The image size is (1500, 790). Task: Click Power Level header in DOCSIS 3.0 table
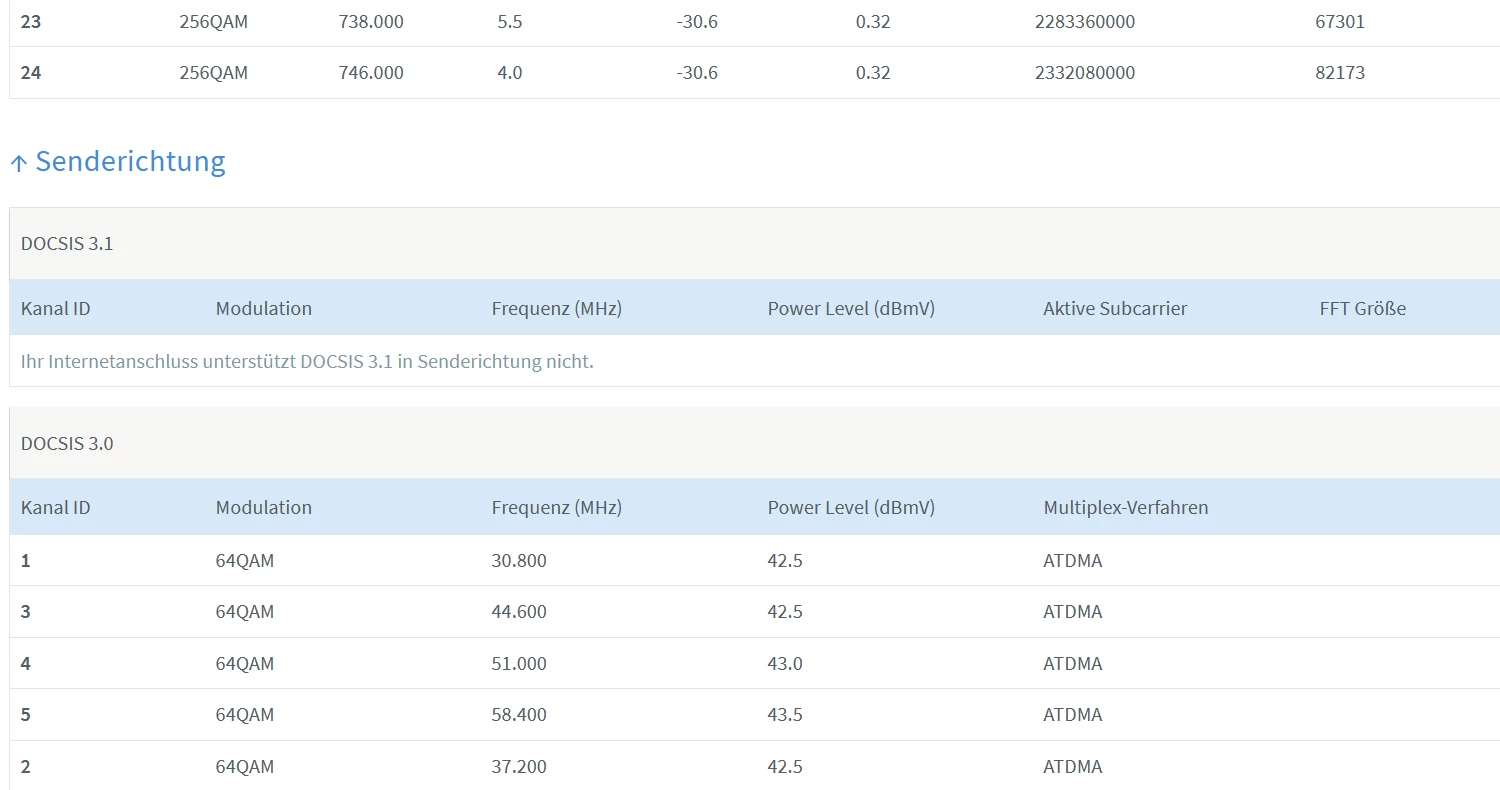851,507
